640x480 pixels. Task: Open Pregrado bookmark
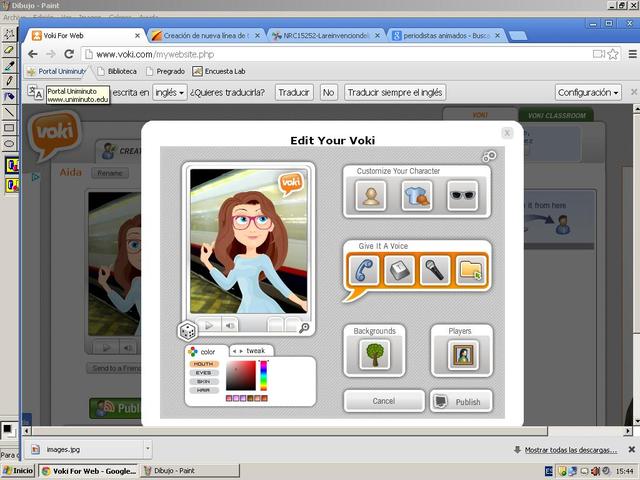(165, 71)
